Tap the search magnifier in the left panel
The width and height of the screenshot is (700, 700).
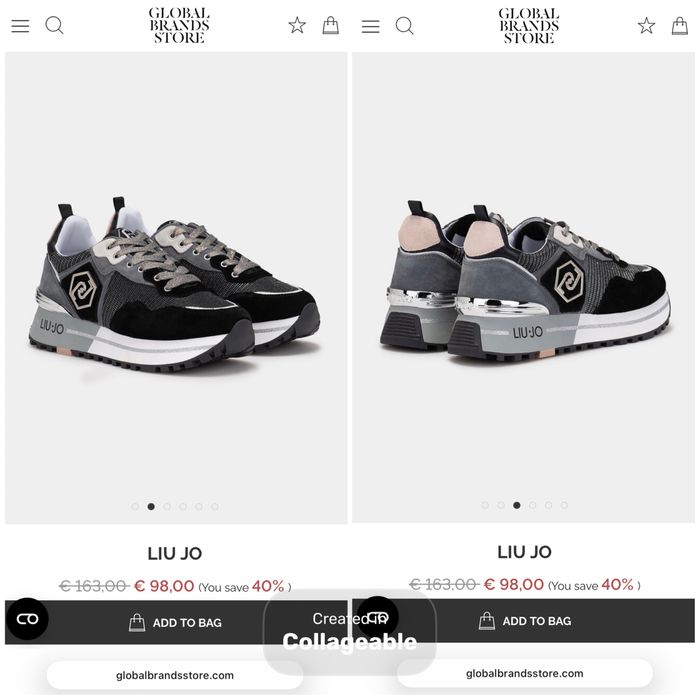click(54, 25)
